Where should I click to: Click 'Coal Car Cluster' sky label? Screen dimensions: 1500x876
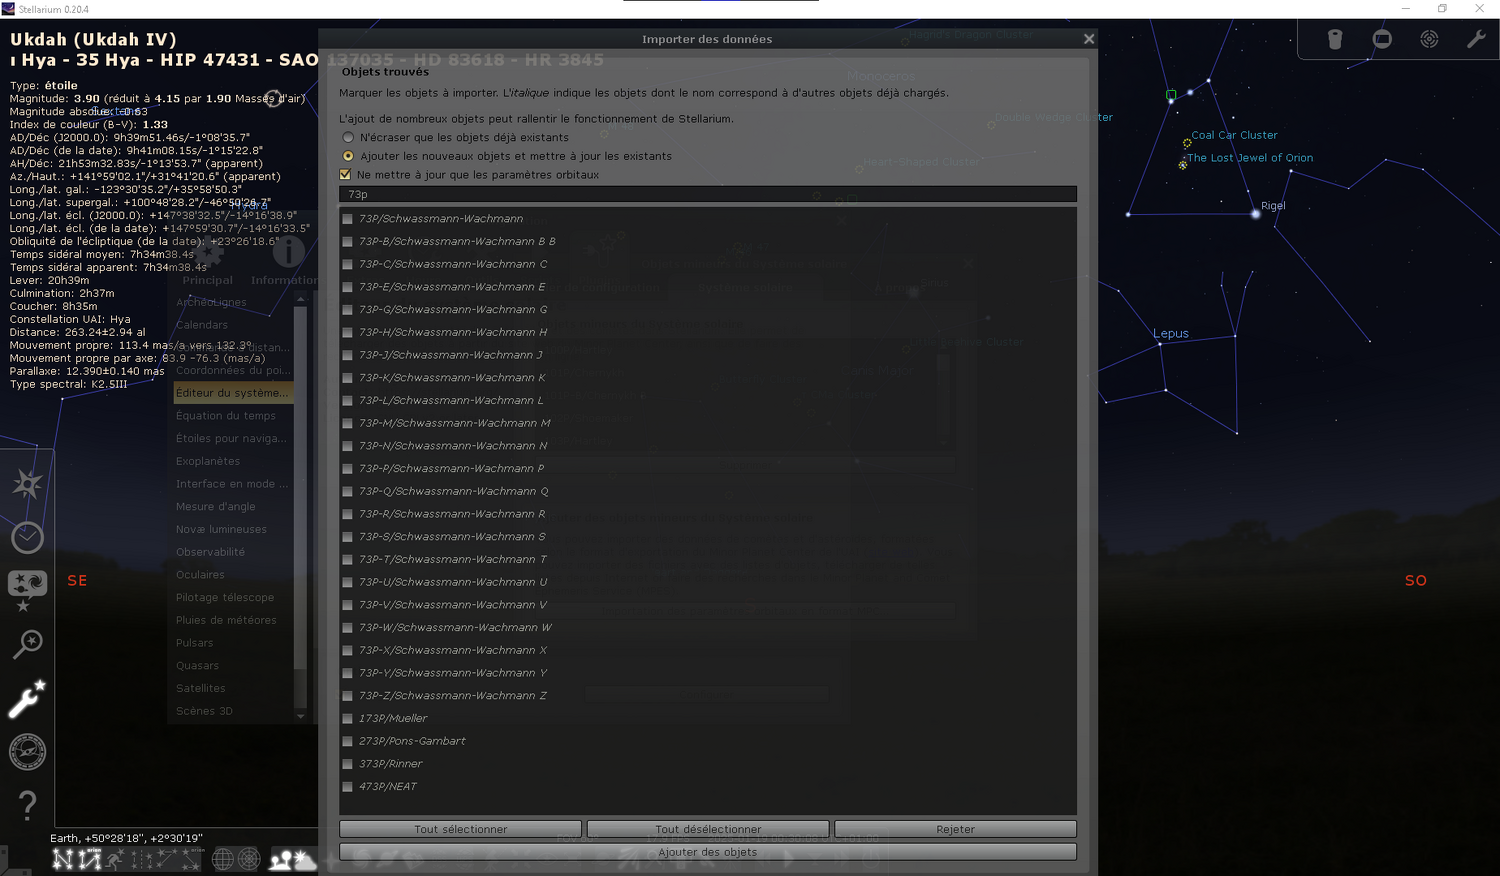click(x=1234, y=135)
